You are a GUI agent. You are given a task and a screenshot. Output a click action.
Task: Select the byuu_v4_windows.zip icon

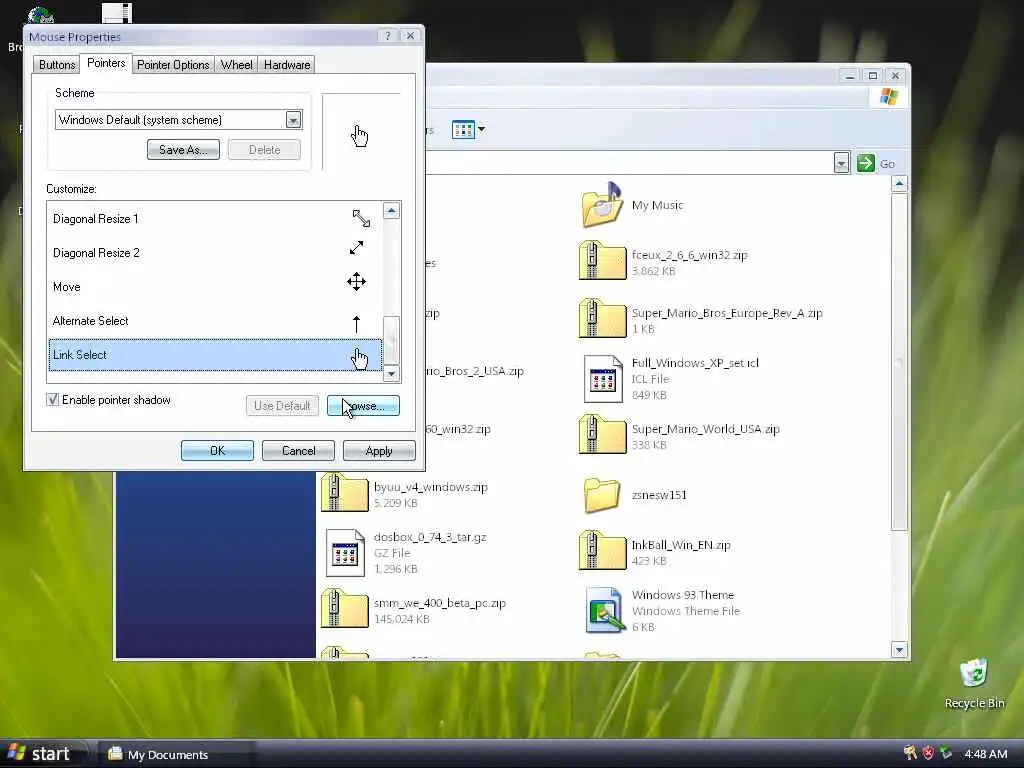pyautogui.click(x=344, y=492)
